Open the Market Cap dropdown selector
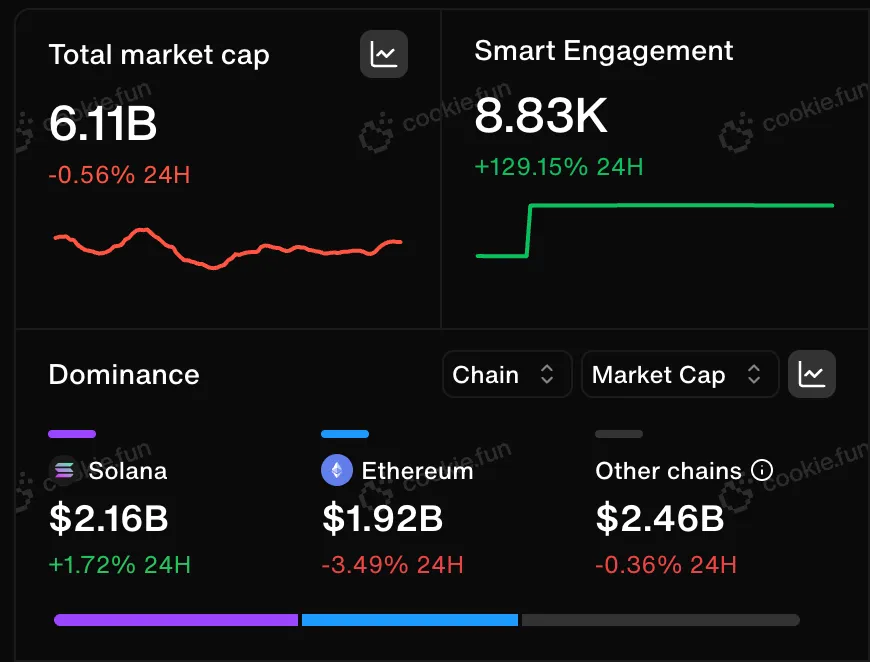870x662 pixels. [x=679, y=375]
